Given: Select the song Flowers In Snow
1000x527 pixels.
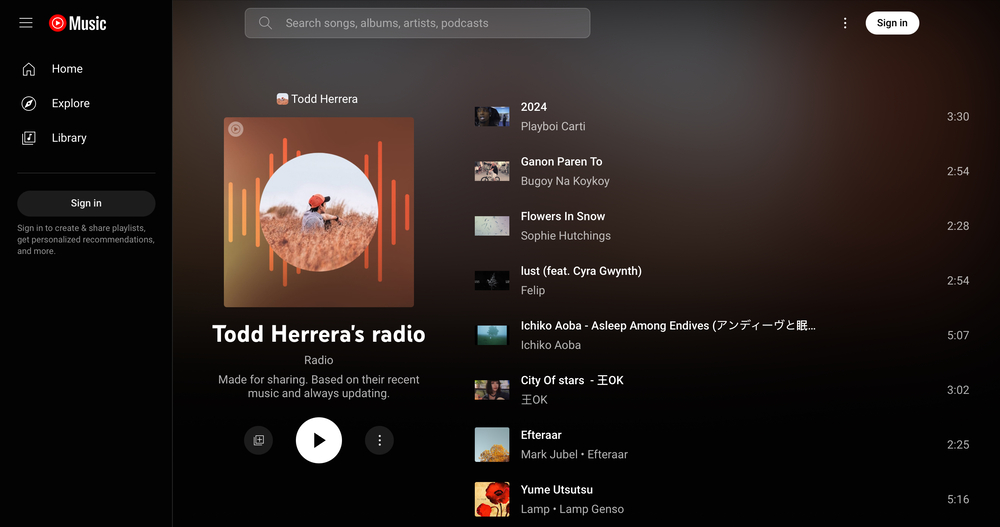Looking at the screenshot, I should (x=562, y=216).
